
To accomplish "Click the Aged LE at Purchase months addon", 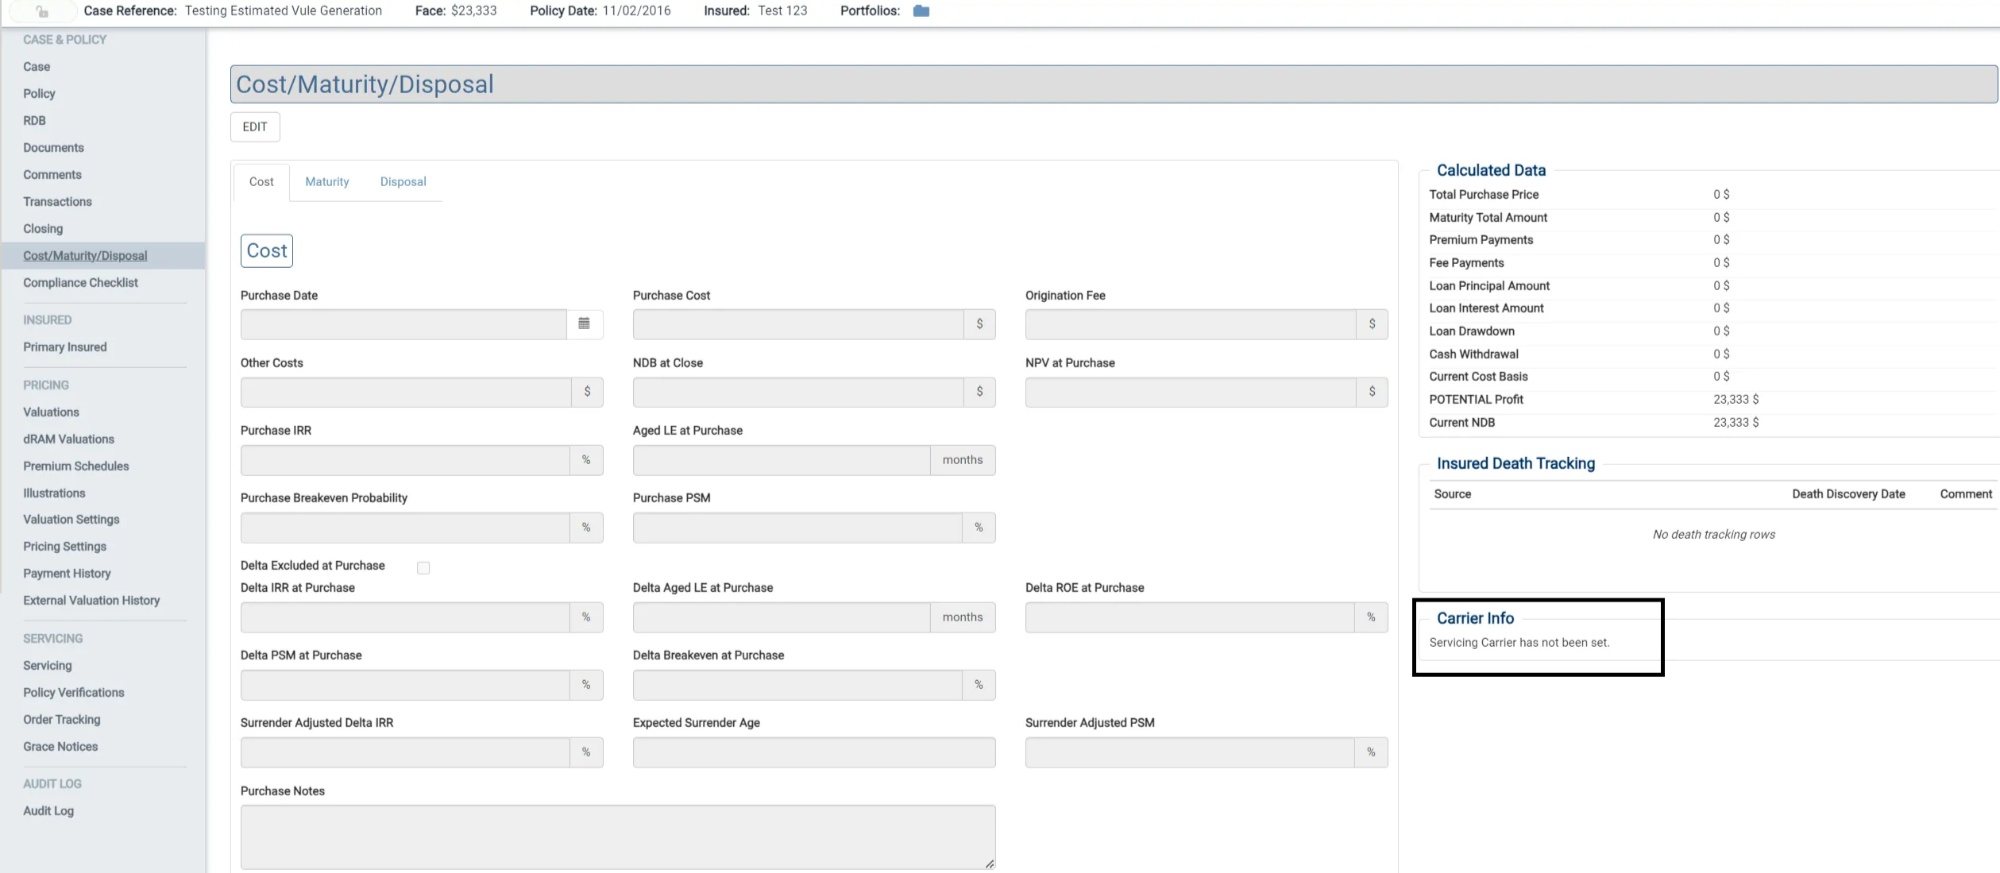I will [962, 460].
